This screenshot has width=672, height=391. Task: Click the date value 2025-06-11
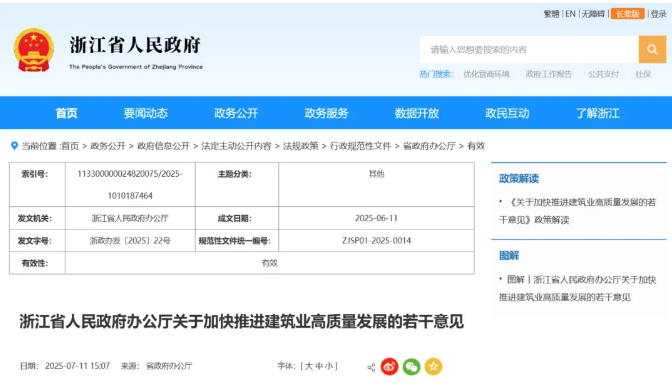tap(376, 218)
